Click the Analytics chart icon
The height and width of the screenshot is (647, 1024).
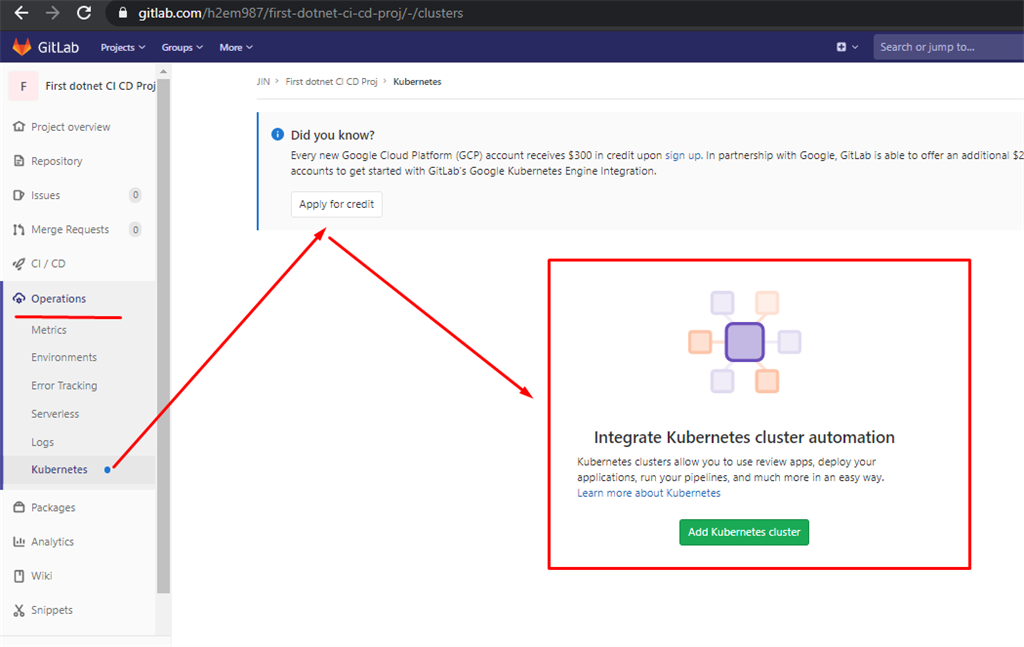[x=19, y=541]
